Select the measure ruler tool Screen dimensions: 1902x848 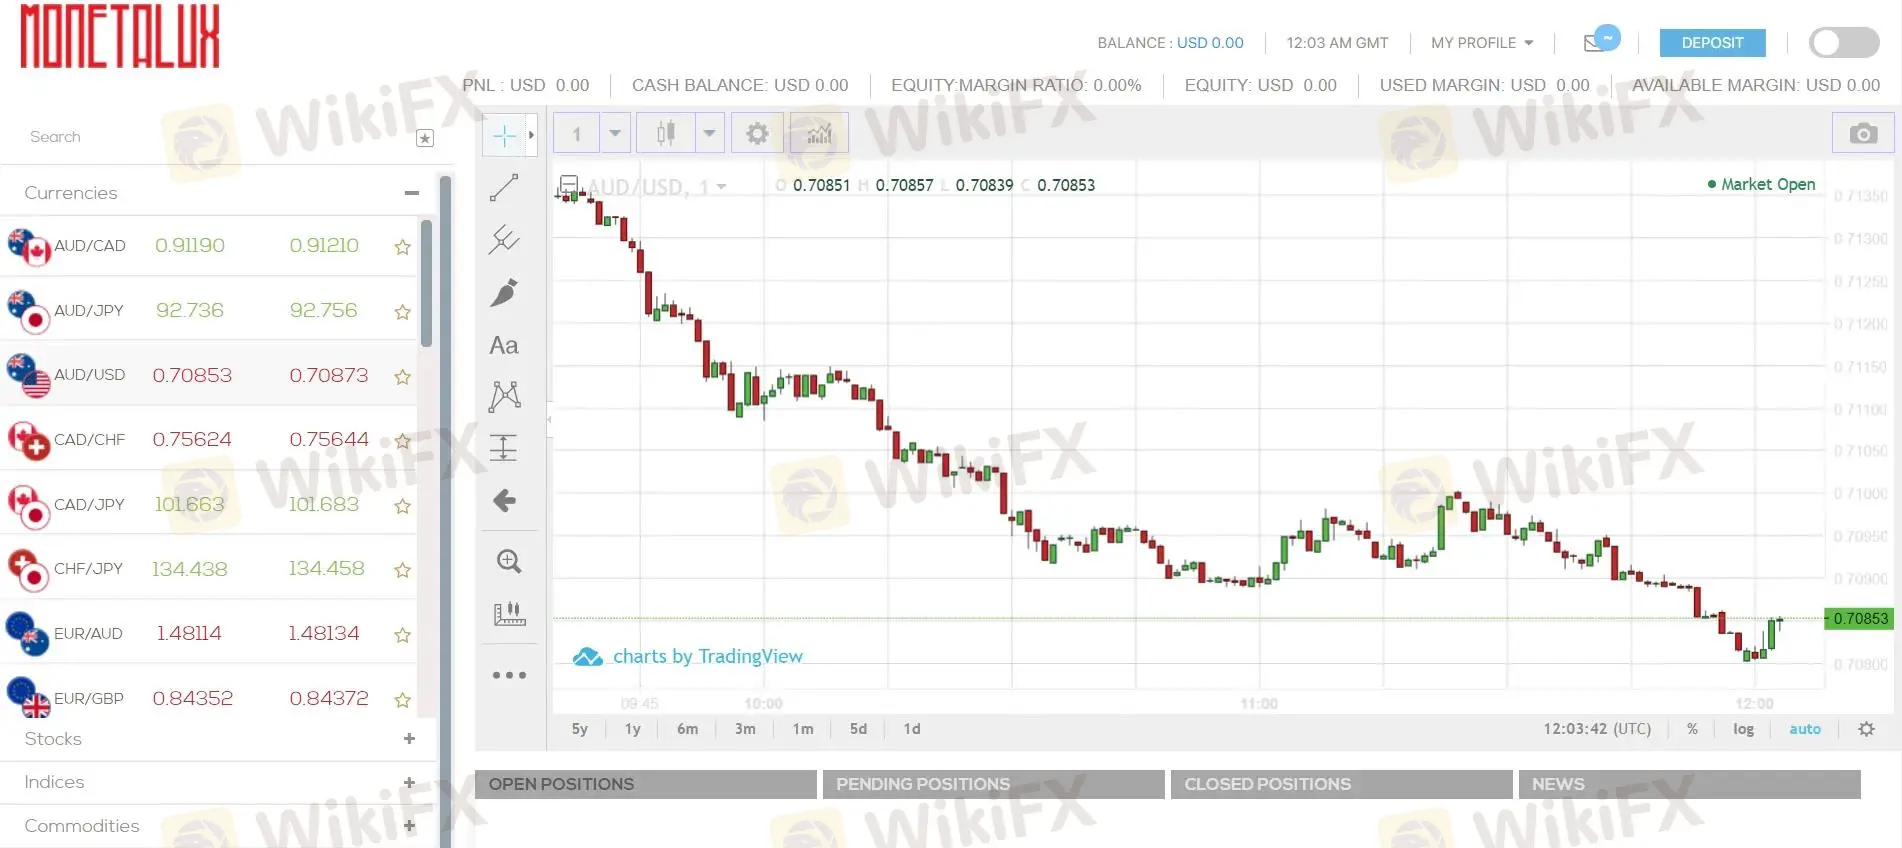[x=509, y=613]
